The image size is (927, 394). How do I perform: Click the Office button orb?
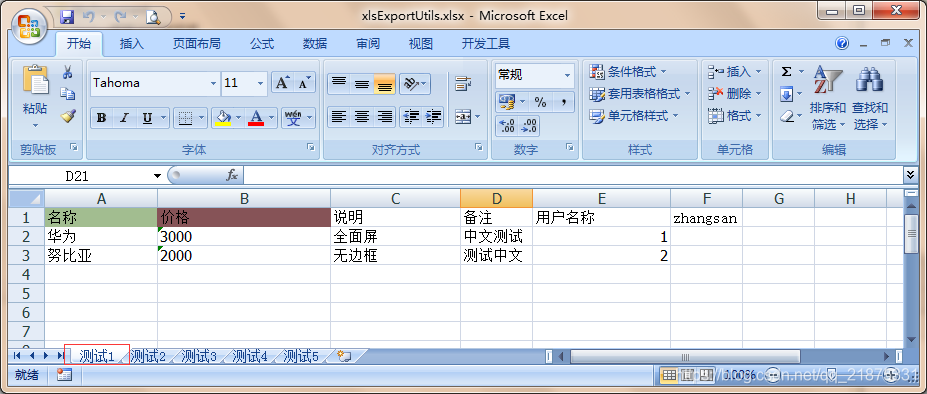click(x=30, y=25)
